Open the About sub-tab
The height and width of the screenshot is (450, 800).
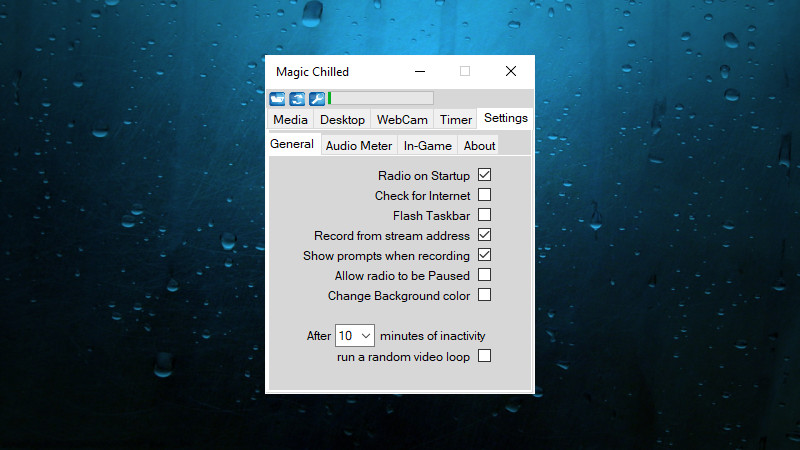click(480, 146)
